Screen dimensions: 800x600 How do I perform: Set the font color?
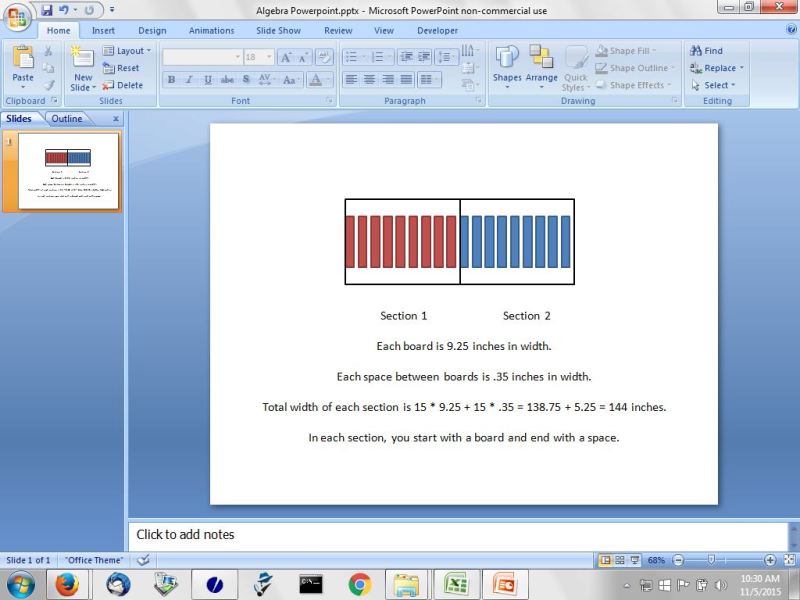317,80
